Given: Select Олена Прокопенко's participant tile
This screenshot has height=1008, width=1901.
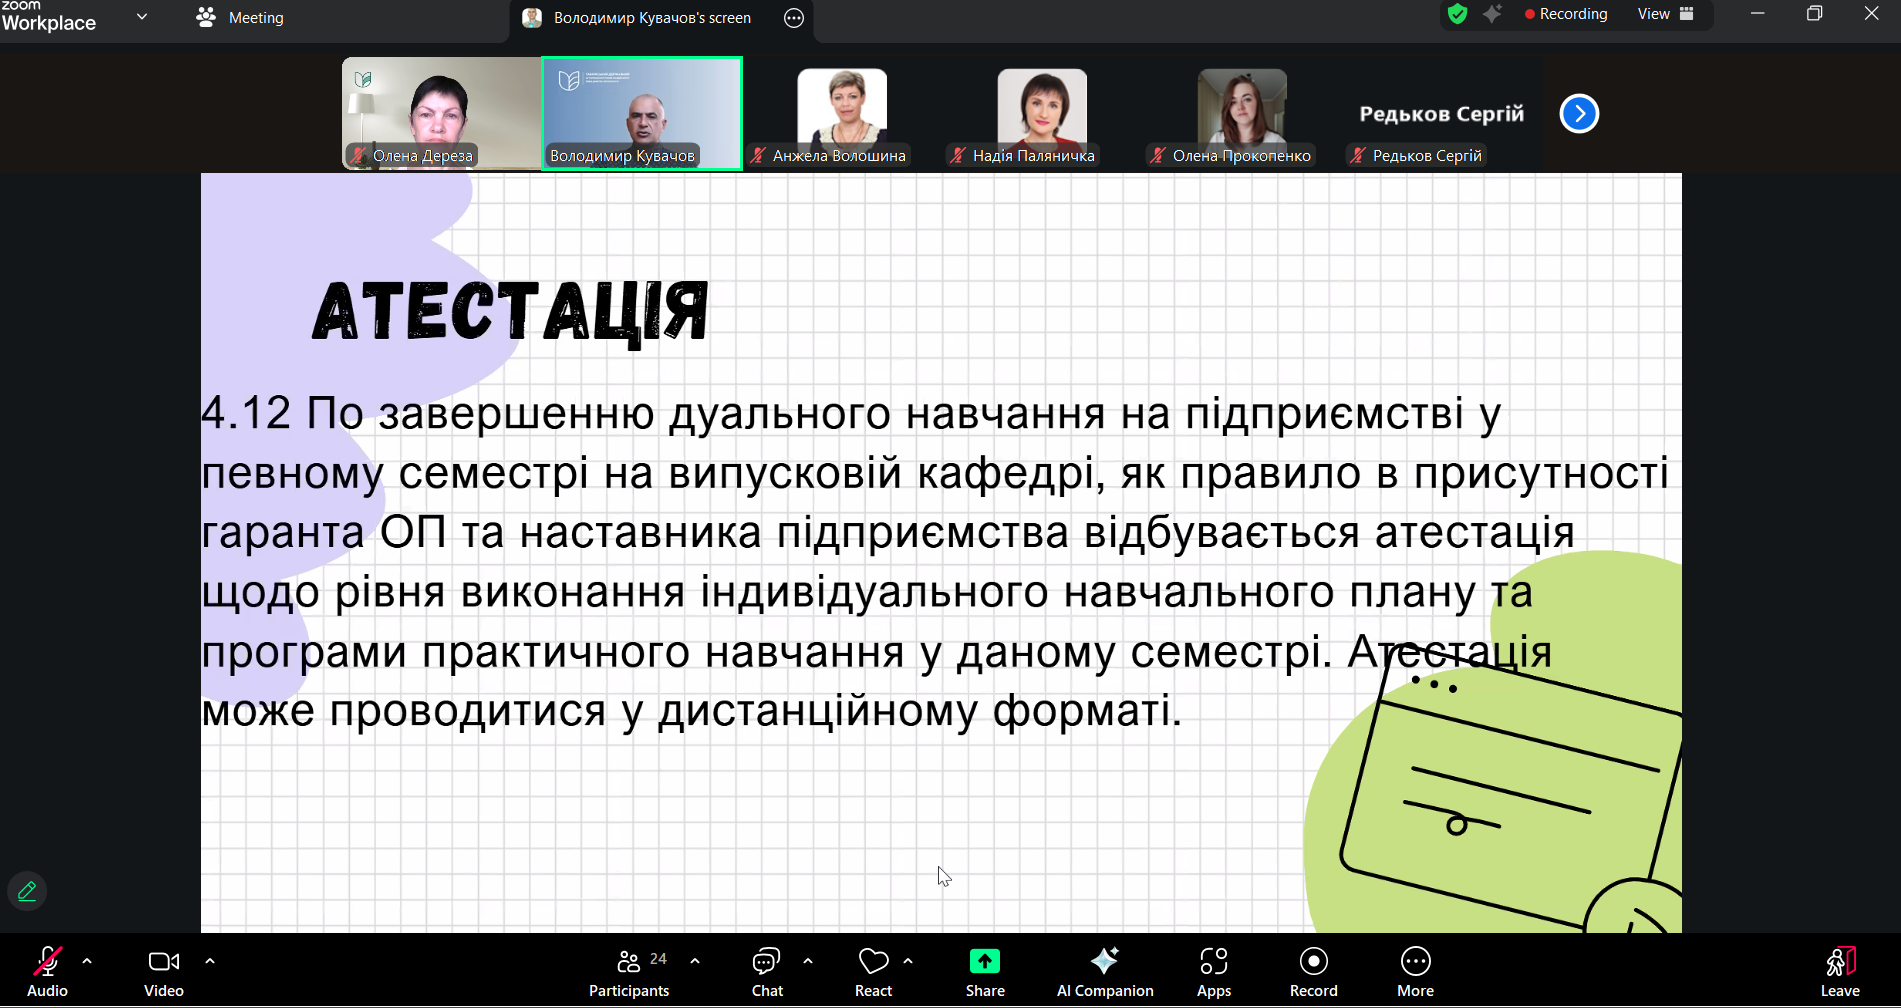Looking at the screenshot, I should [1242, 113].
